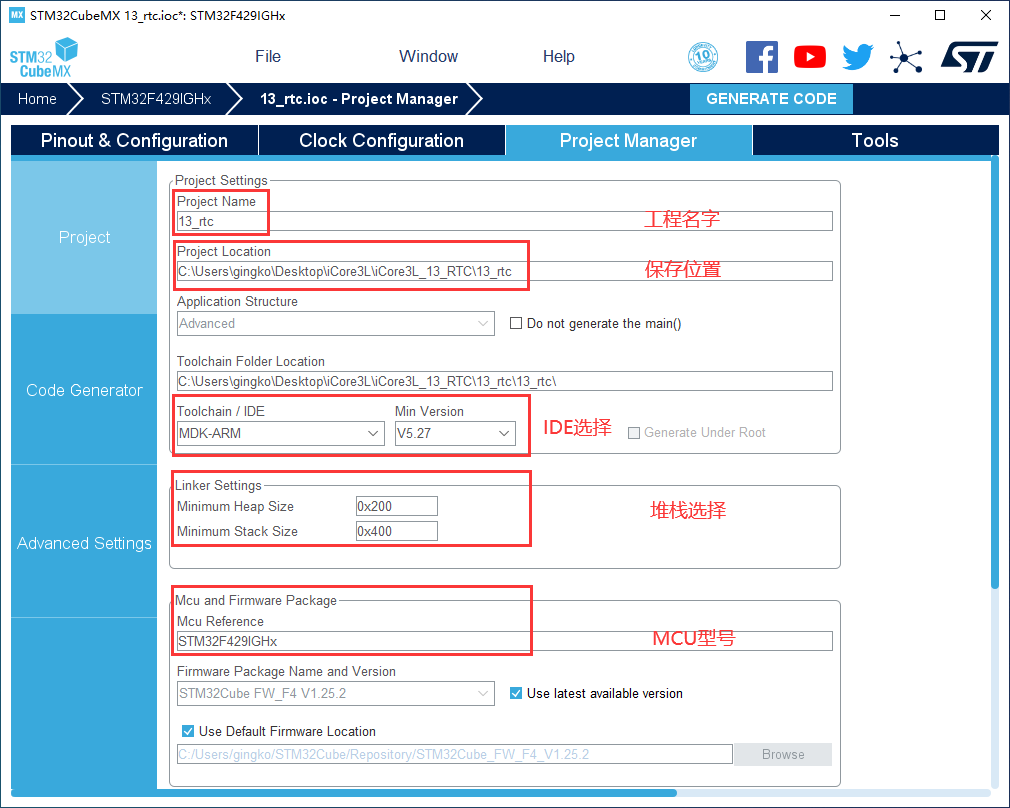Image resolution: width=1010 pixels, height=808 pixels.
Task: Click the Browse firmware location button
Action: tap(783, 754)
